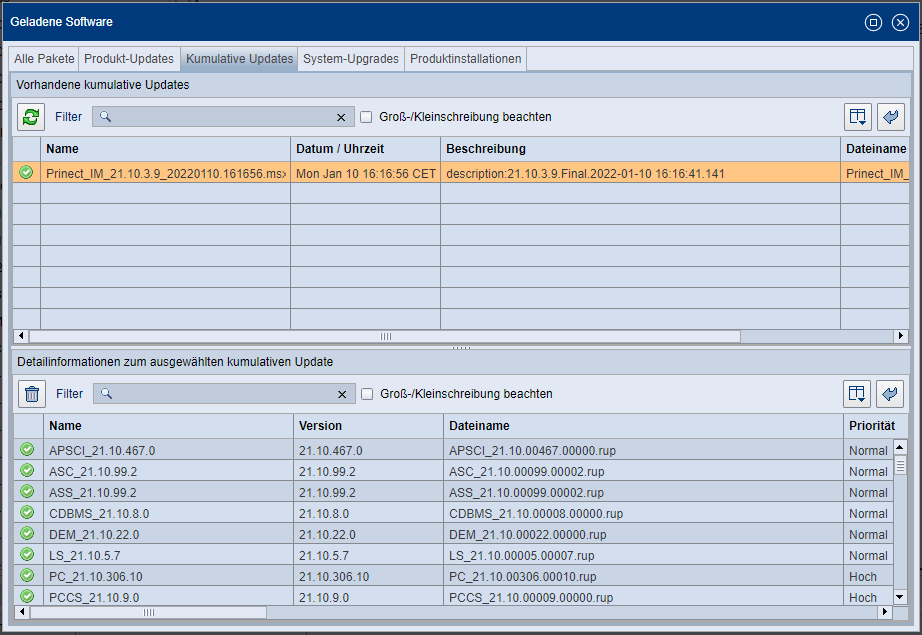Click upper table horizontal scrollbar thumb

[x=385, y=336]
